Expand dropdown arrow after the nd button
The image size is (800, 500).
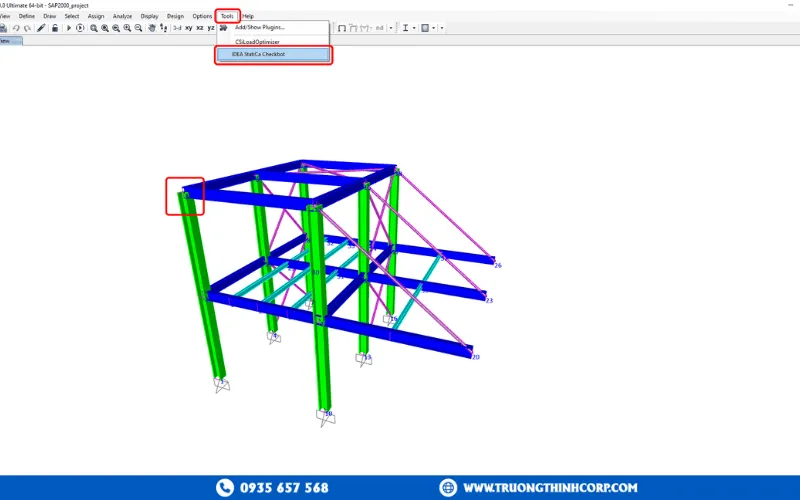click(x=390, y=28)
